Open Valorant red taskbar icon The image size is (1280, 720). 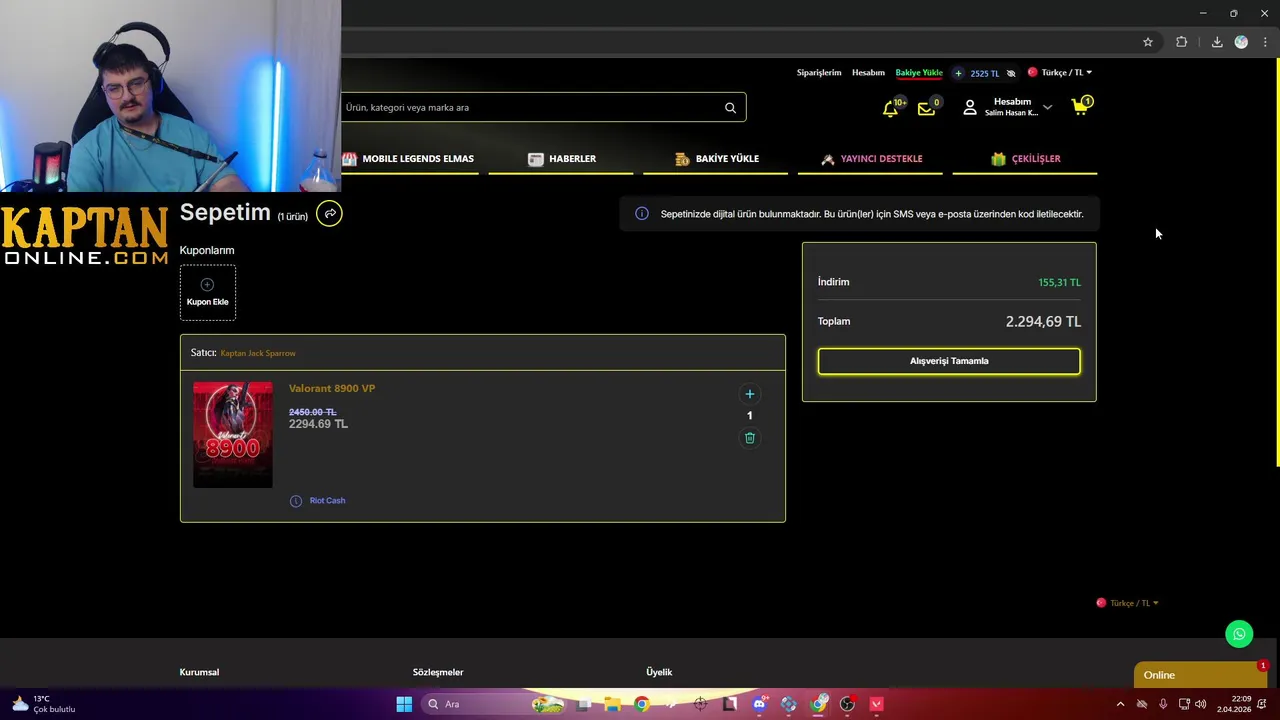pyautogui.click(x=877, y=704)
